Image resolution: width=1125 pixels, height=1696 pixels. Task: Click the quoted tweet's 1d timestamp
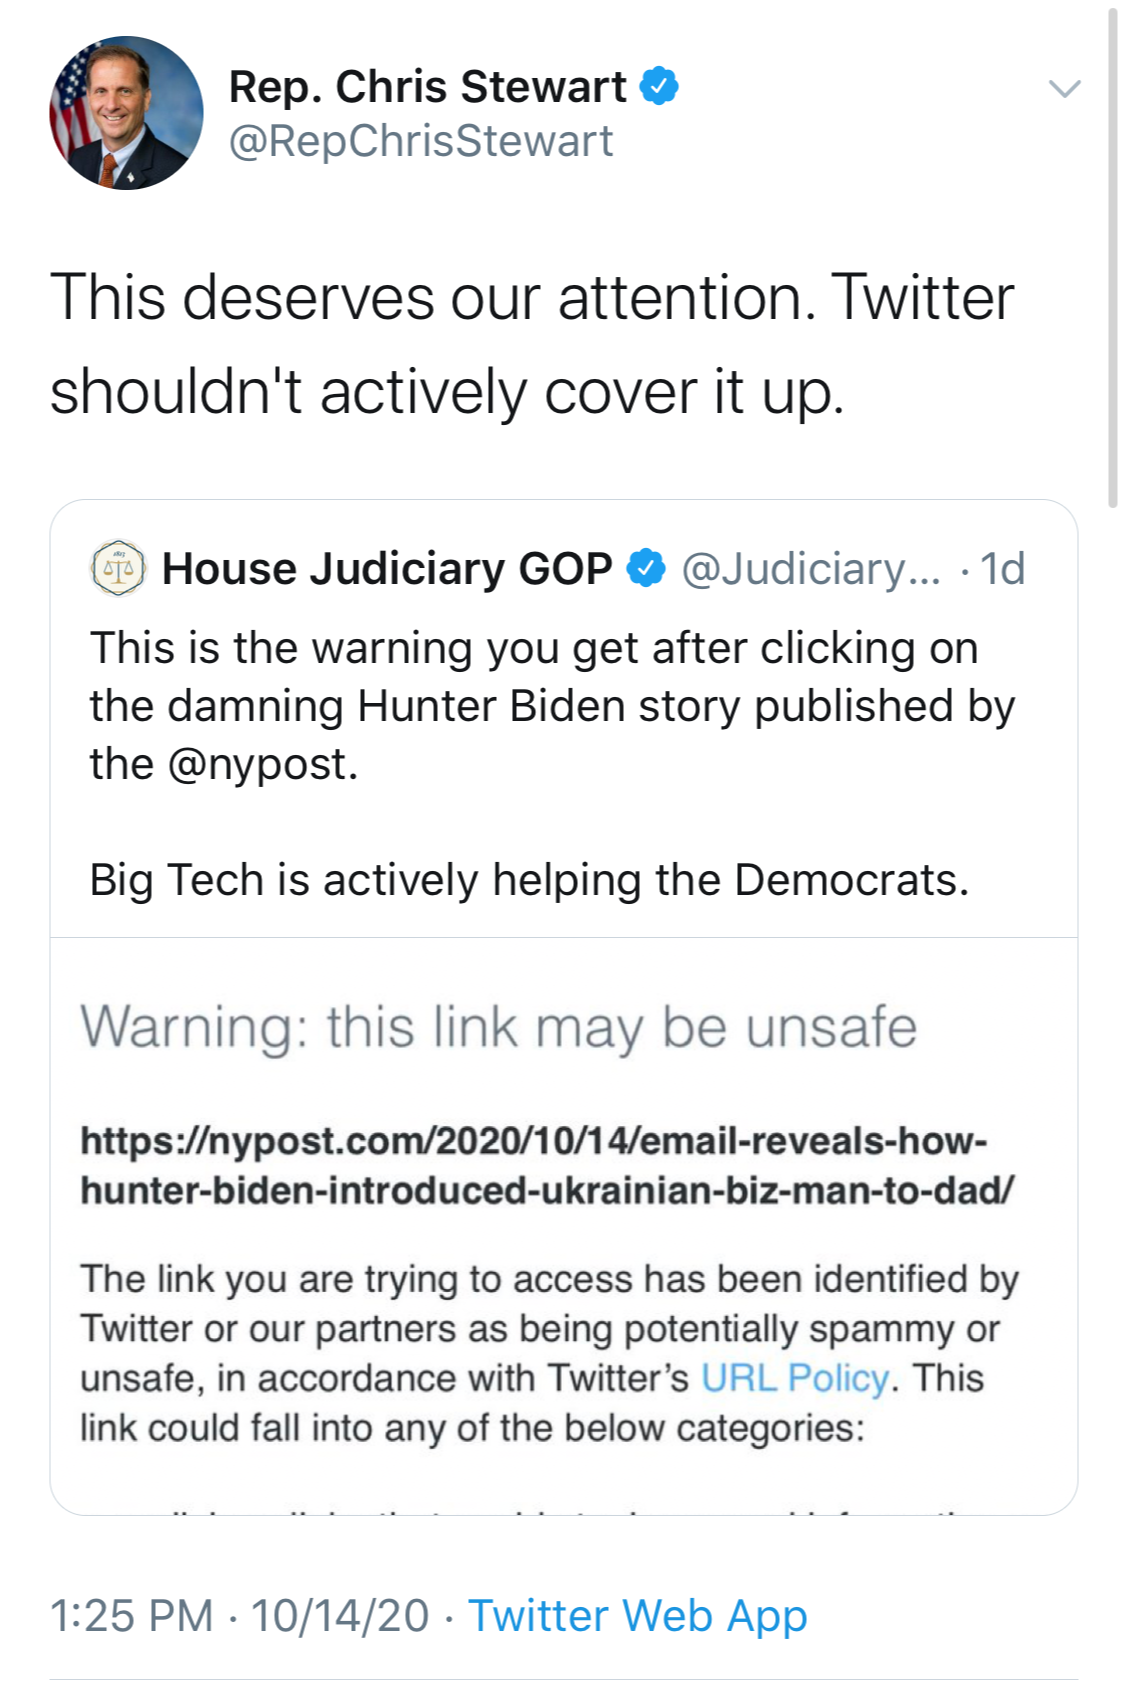click(1002, 569)
